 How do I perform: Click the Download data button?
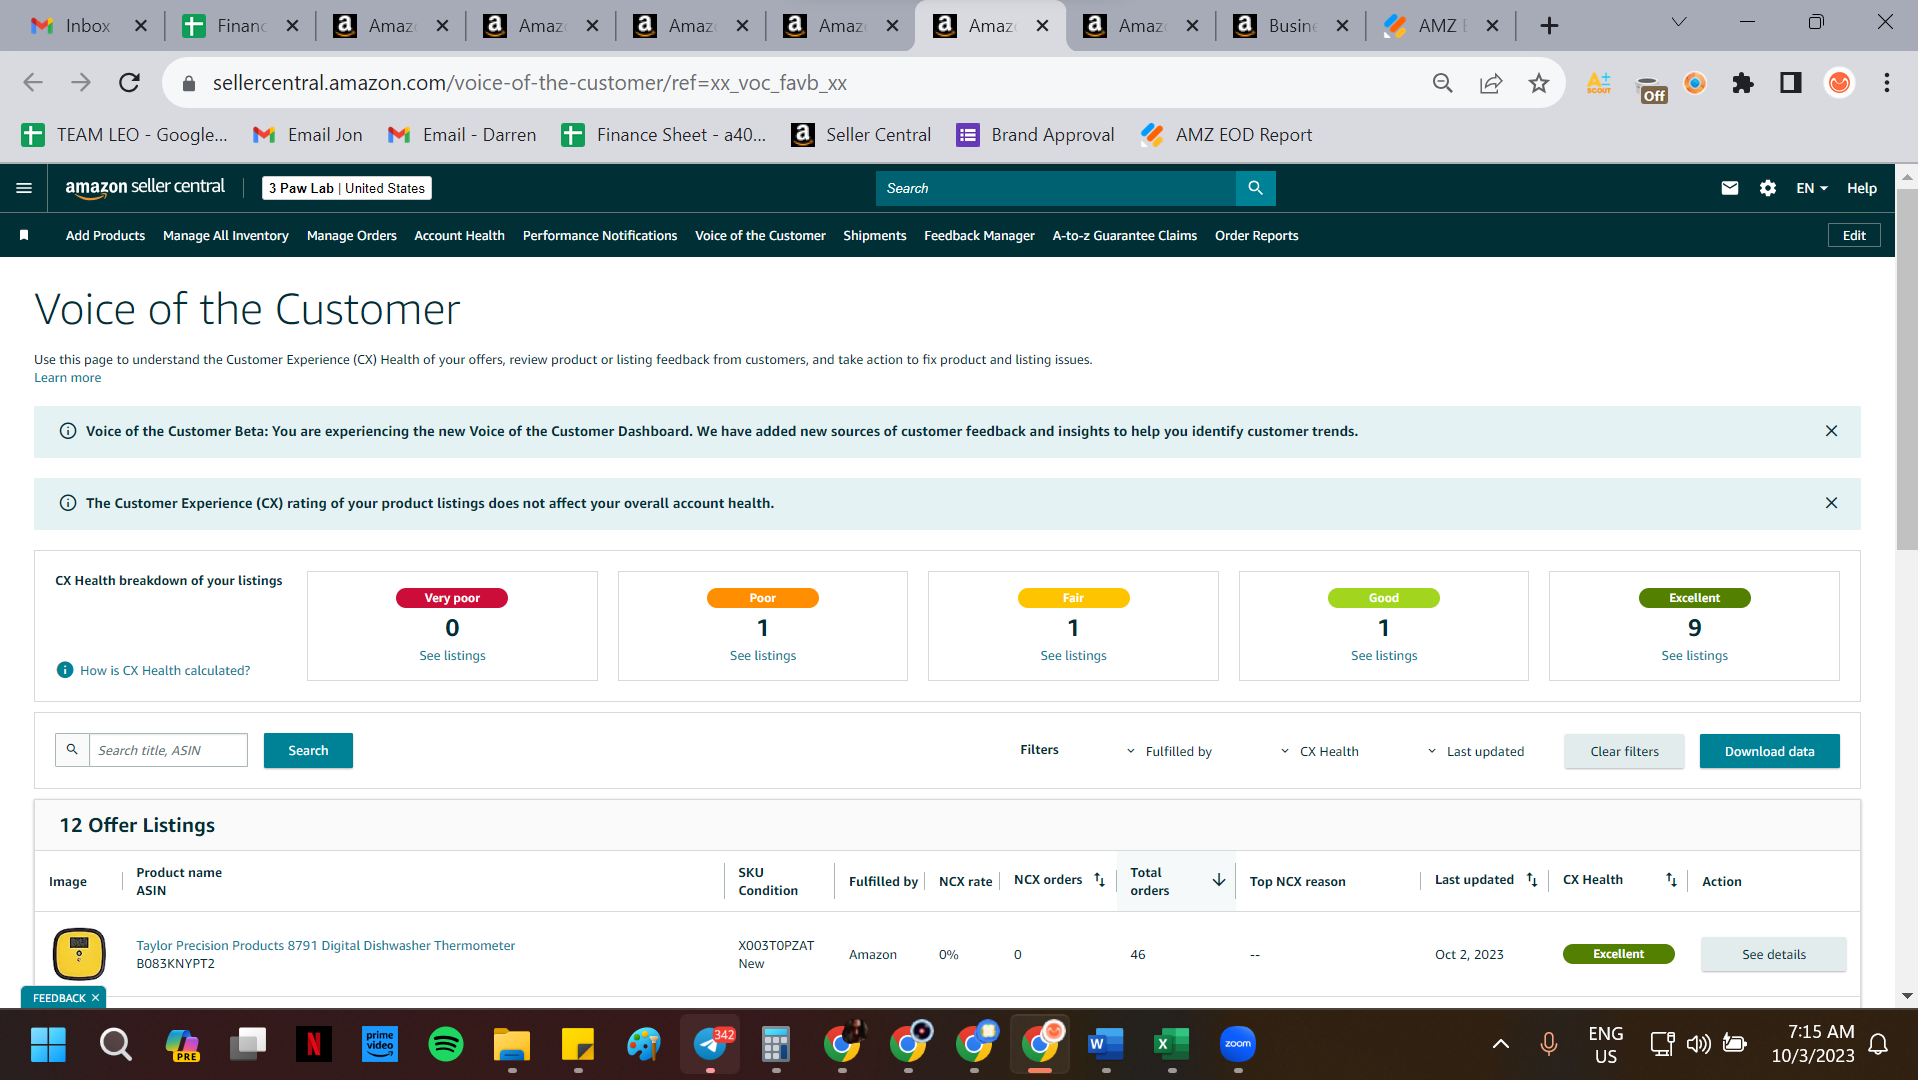click(x=1769, y=751)
